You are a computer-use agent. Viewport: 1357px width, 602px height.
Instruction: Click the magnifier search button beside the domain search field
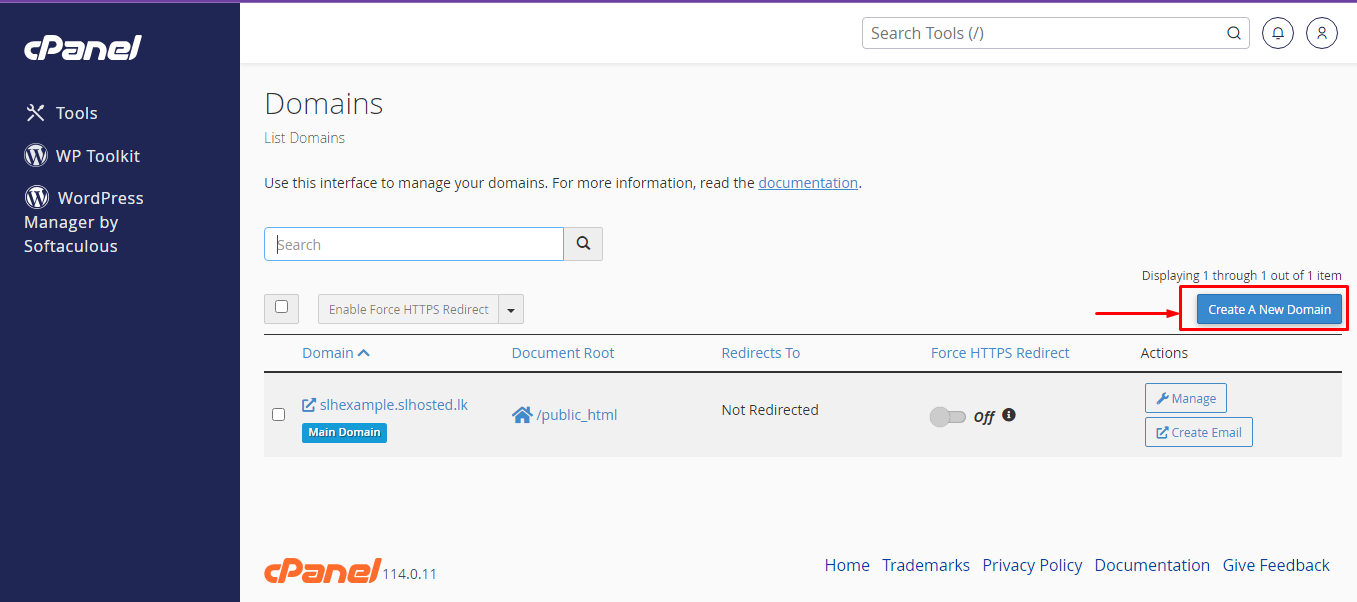point(583,244)
